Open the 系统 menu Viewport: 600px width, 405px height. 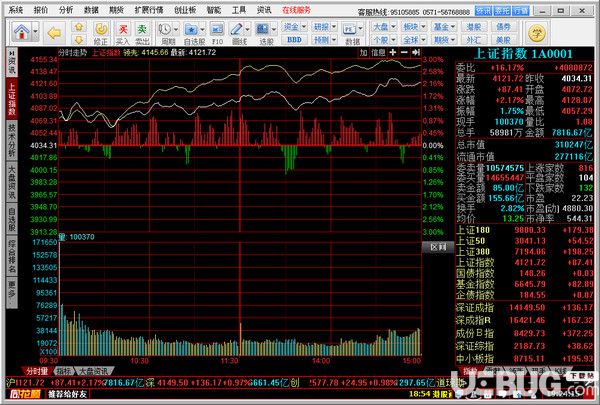[x=16, y=10]
